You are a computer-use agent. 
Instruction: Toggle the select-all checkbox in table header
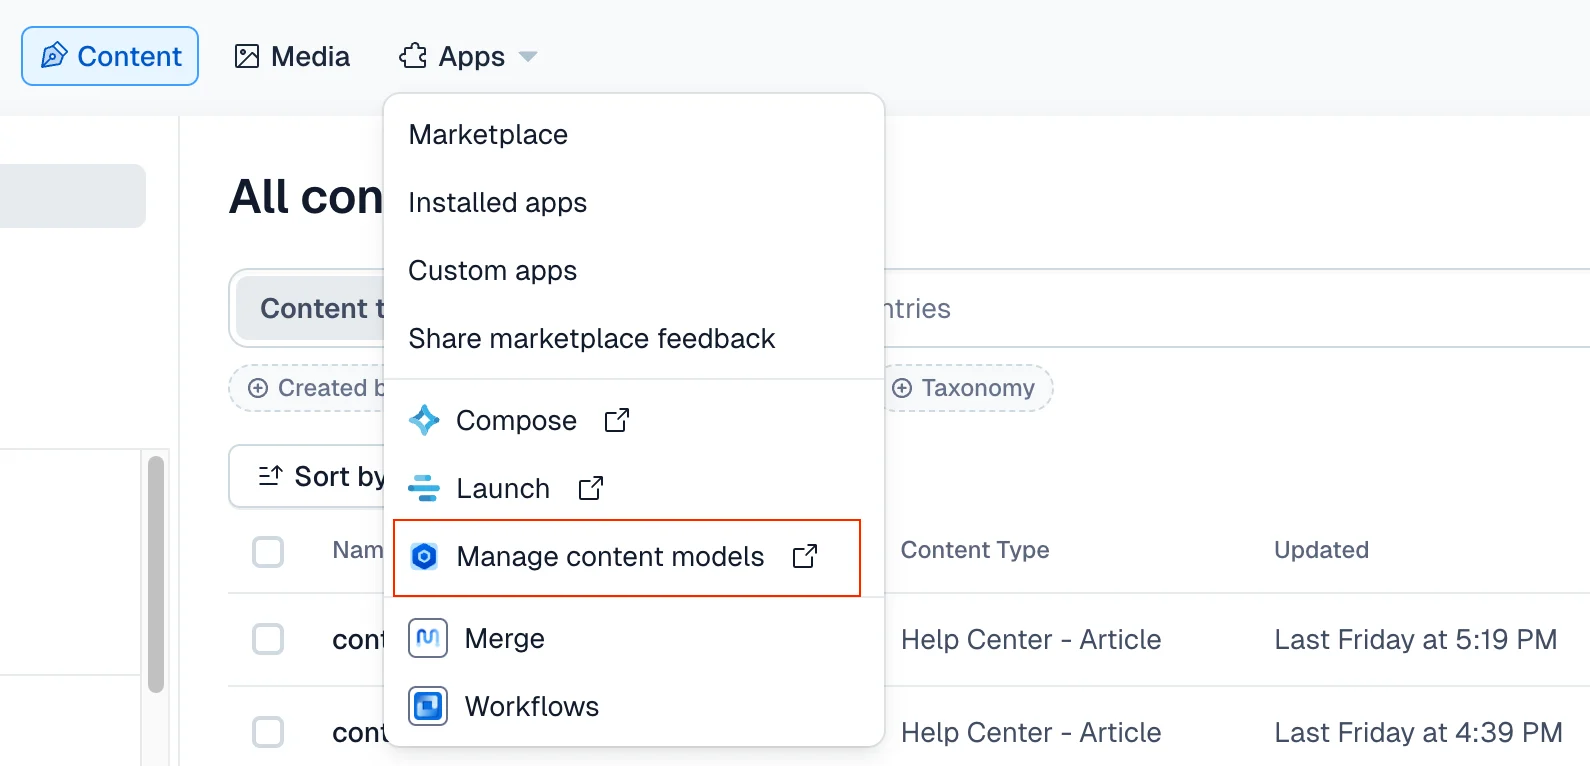tap(268, 551)
